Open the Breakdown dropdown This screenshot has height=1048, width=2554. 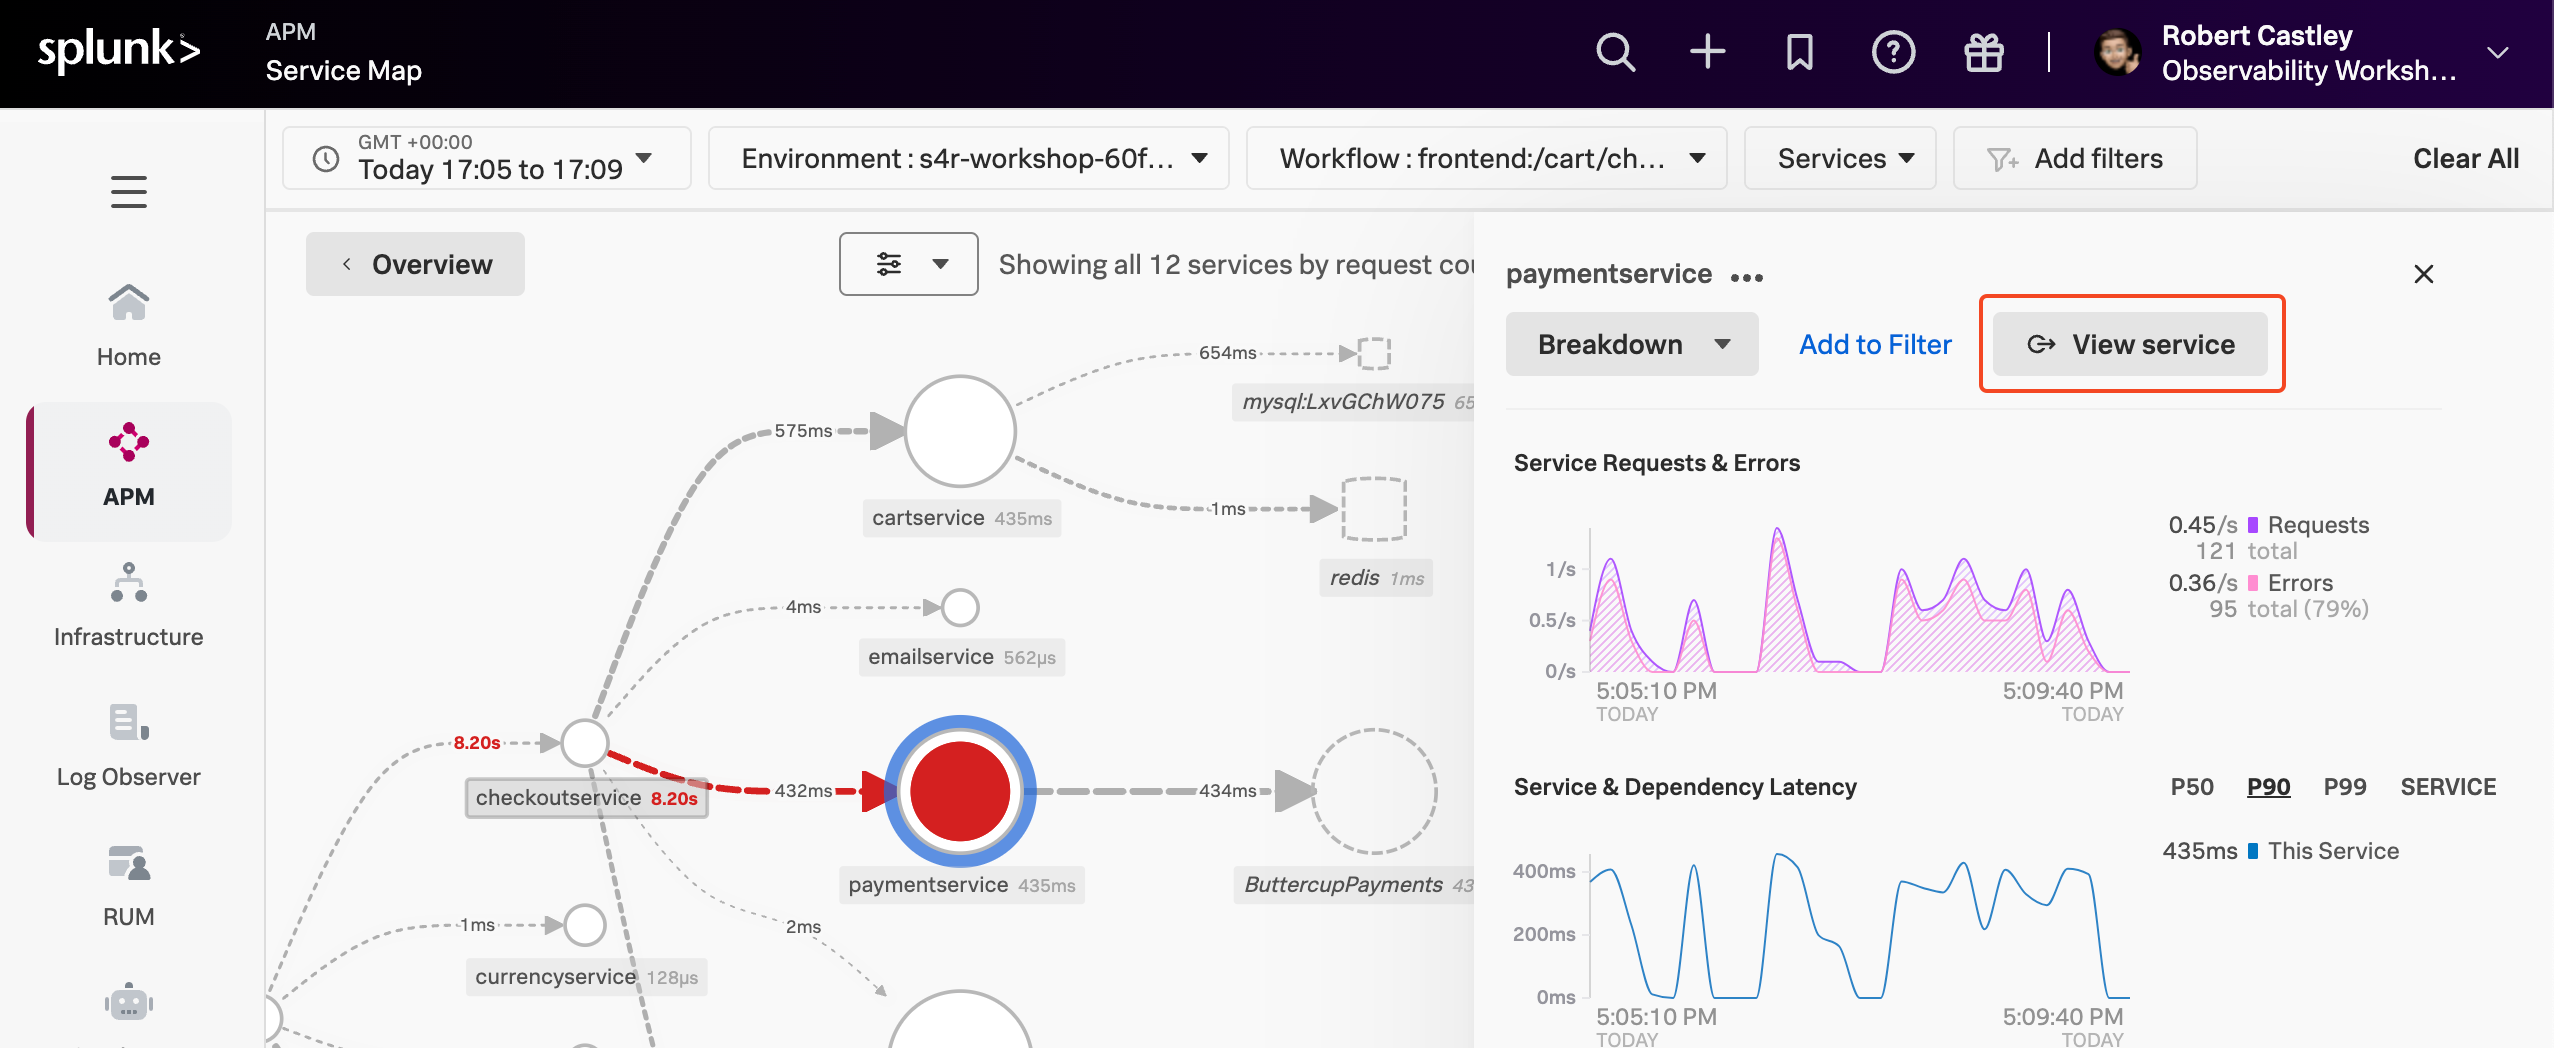1632,344
